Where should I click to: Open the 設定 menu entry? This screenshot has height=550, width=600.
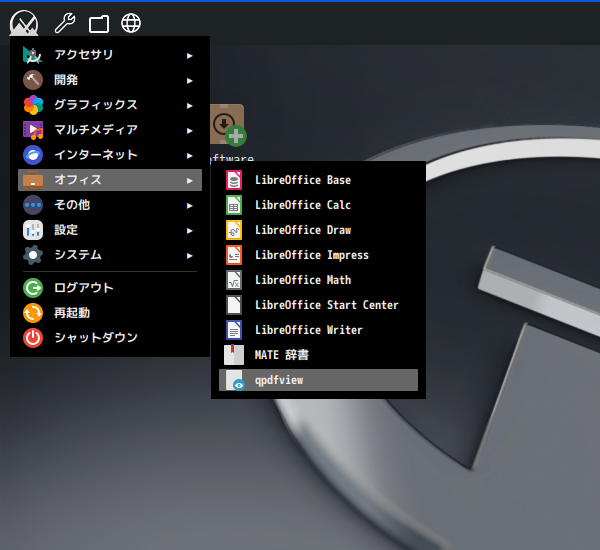tap(110, 230)
